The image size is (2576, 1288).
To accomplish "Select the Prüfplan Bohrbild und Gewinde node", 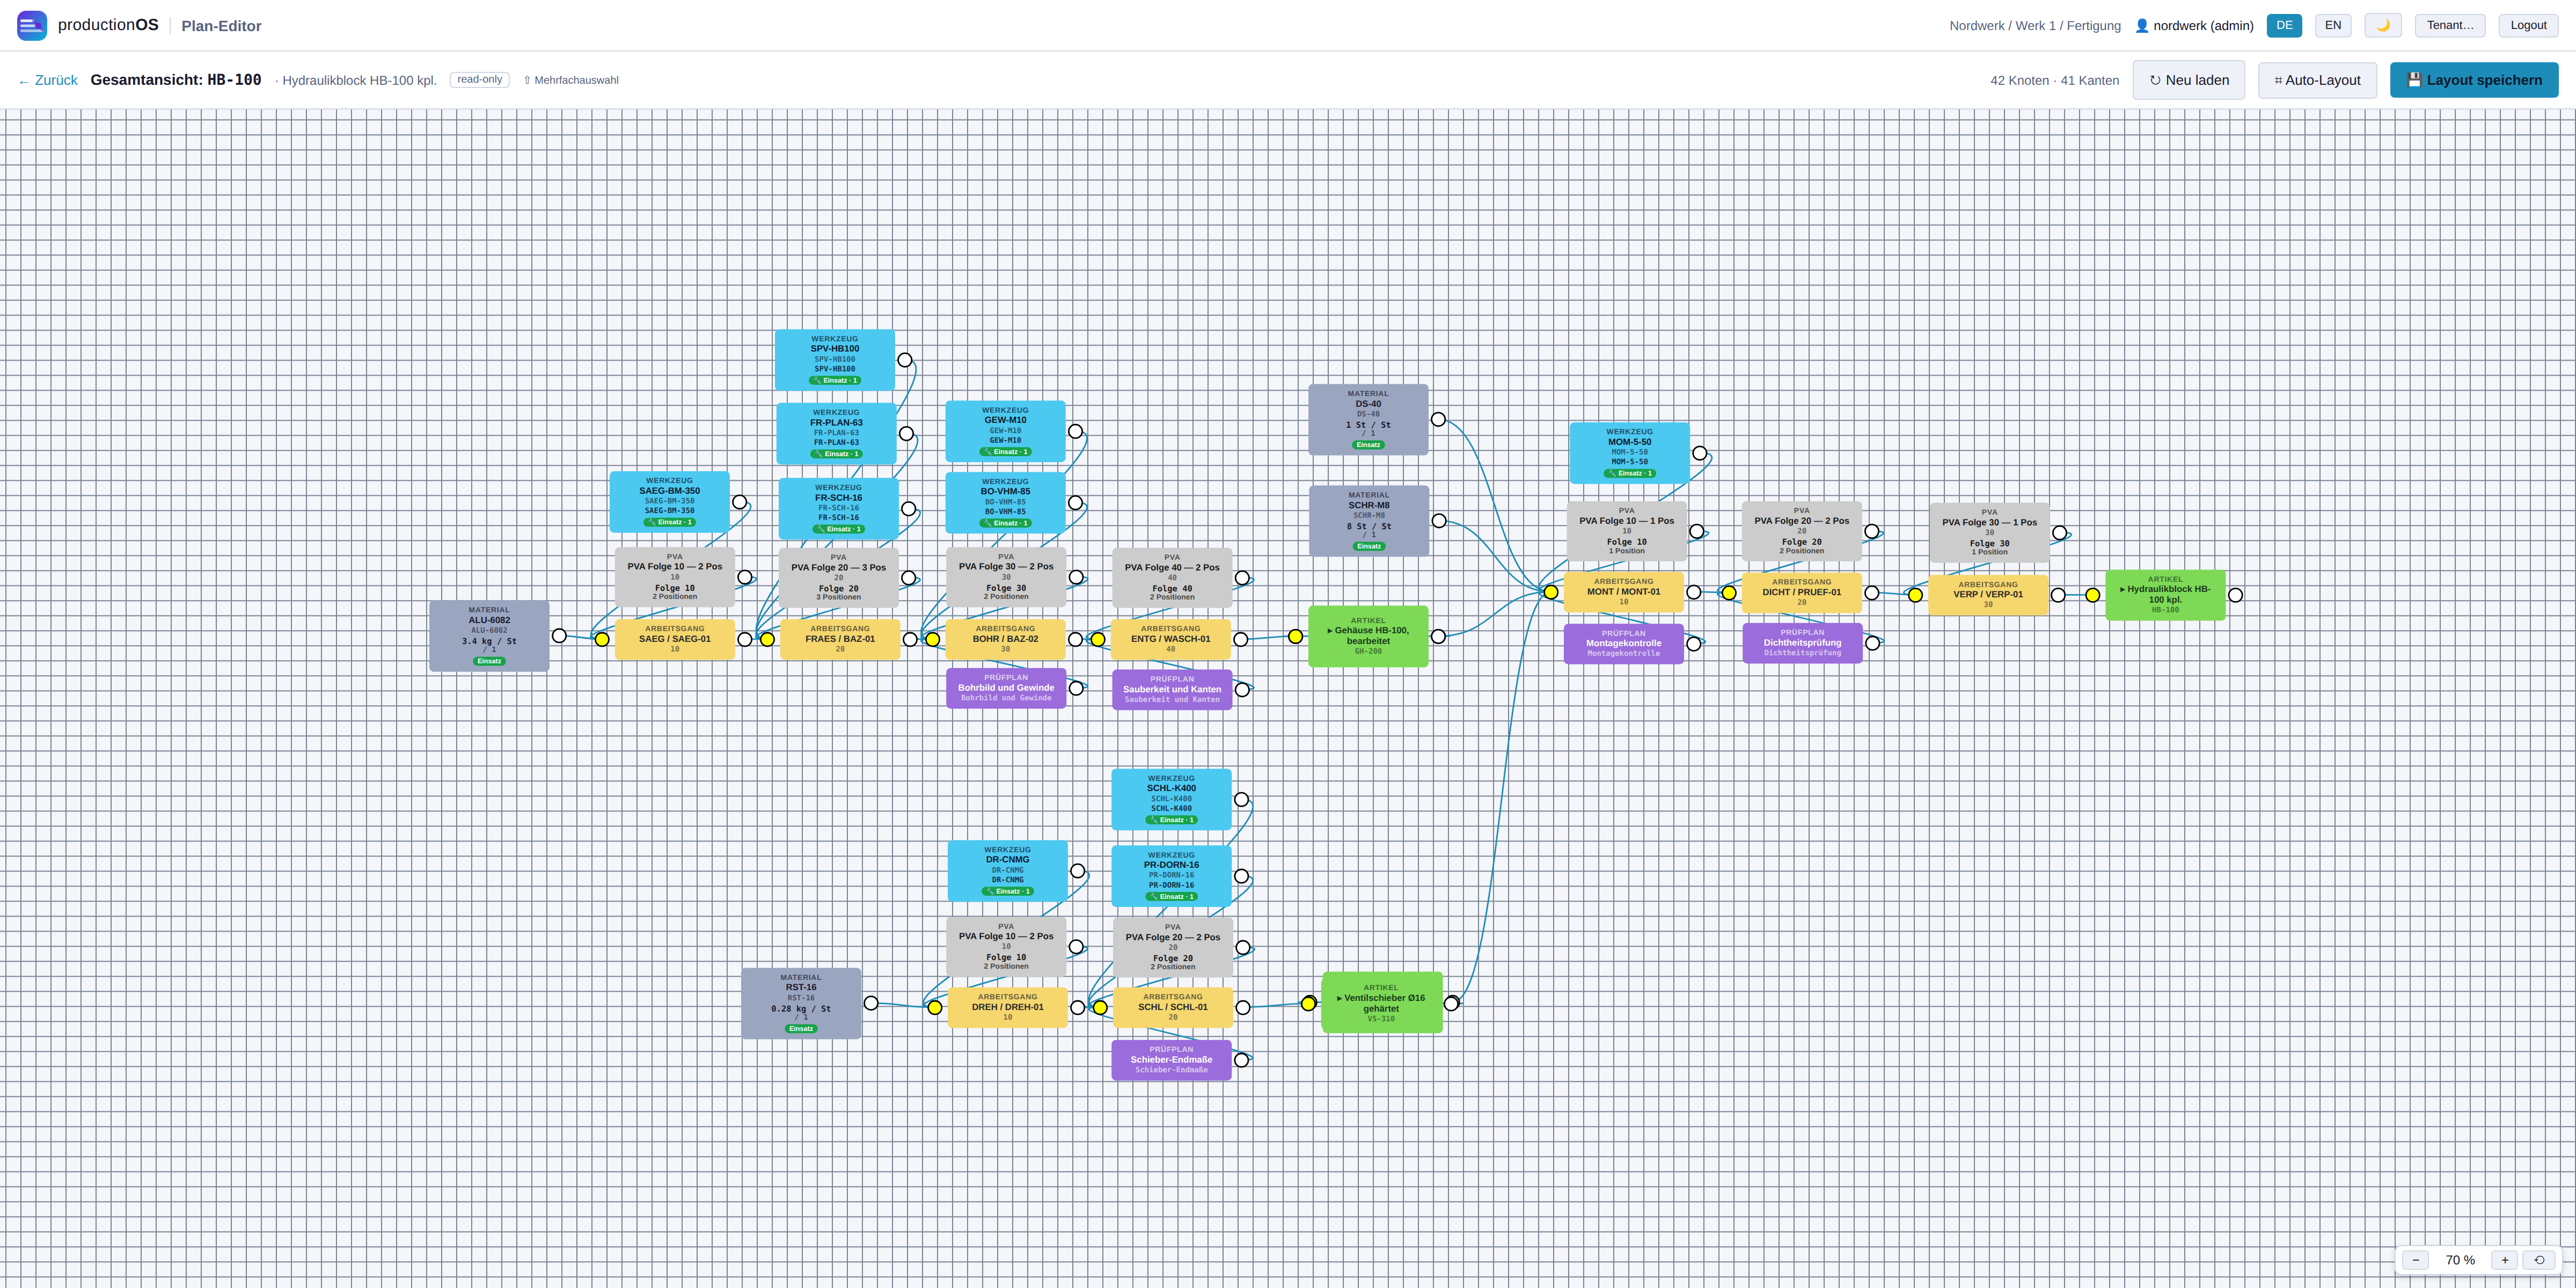I will coord(1006,688).
